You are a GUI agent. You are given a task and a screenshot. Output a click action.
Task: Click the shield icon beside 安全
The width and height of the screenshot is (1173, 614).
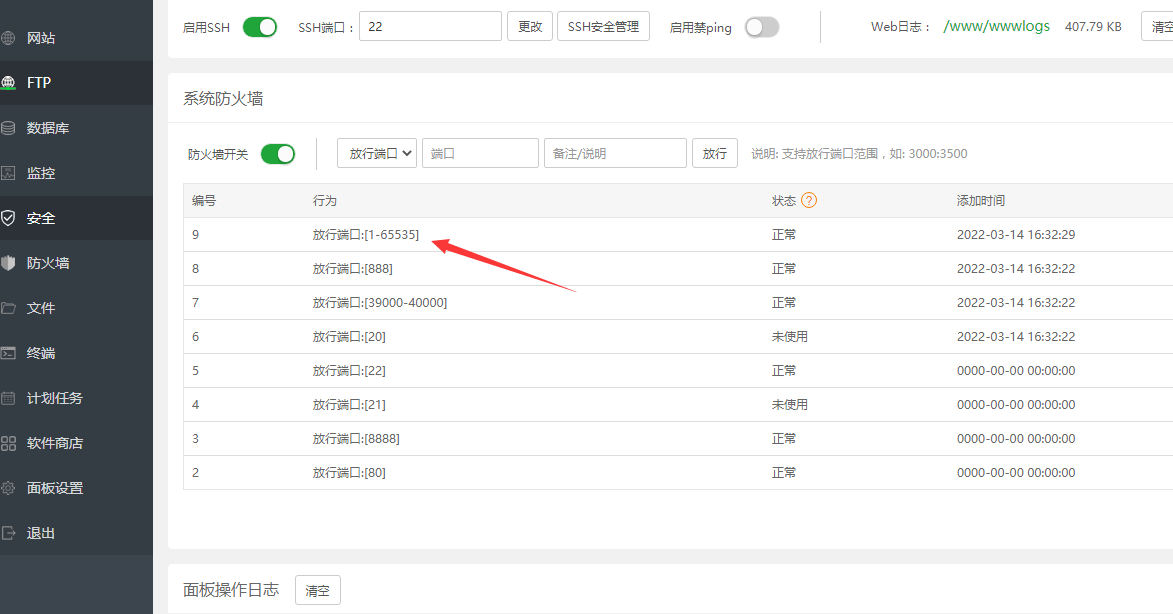click(x=8, y=218)
